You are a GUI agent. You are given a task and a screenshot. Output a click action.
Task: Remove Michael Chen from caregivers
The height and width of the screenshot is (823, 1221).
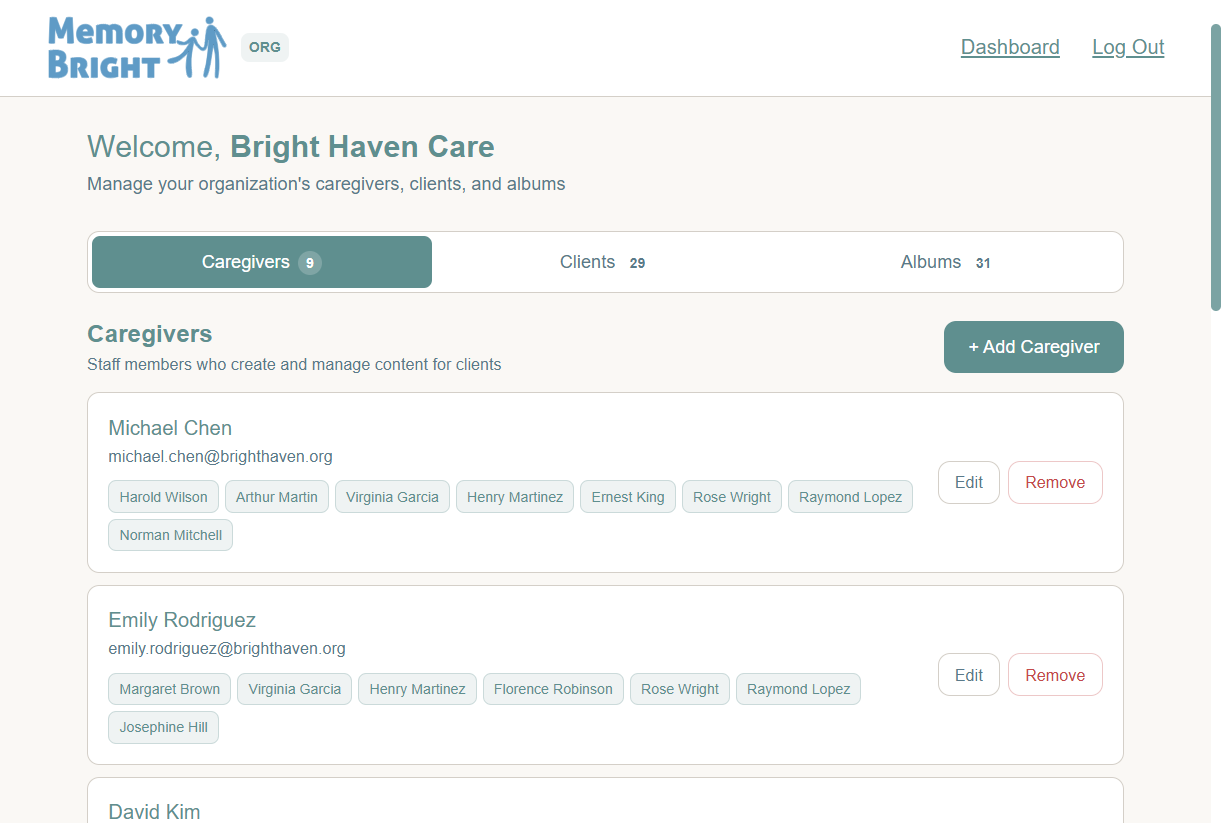[1055, 482]
